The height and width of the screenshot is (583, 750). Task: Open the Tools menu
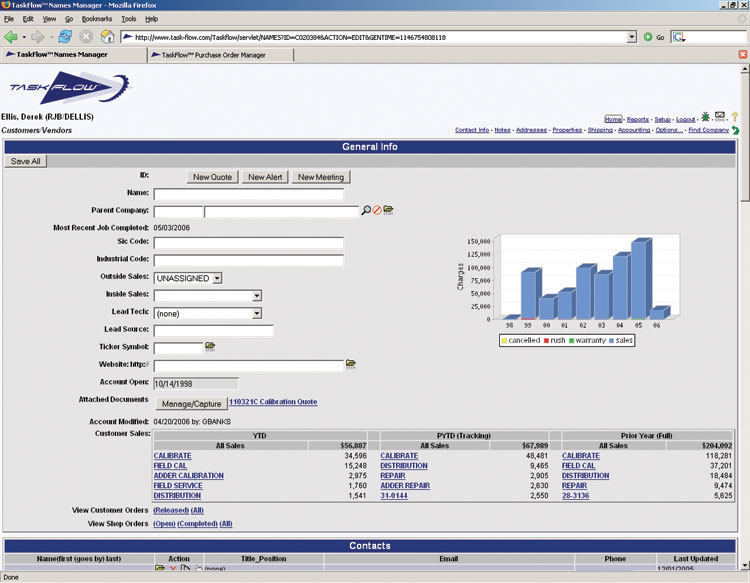point(129,19)
